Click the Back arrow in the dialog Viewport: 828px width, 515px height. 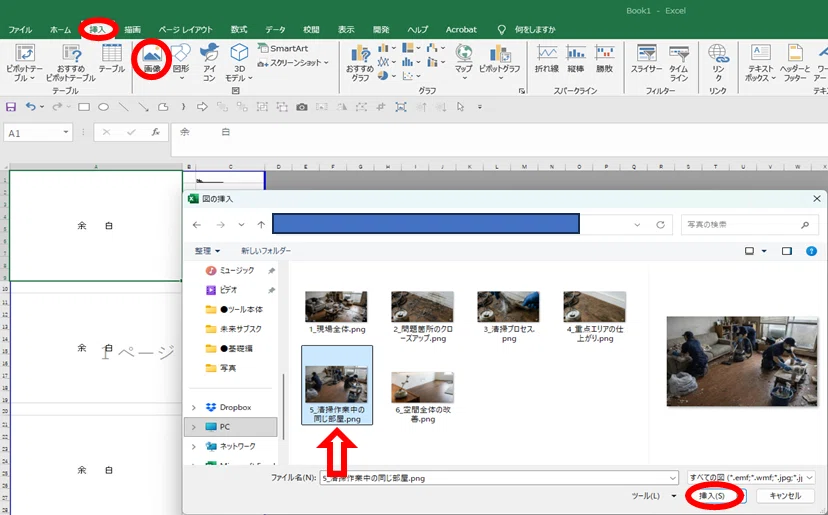coord(197,225)
